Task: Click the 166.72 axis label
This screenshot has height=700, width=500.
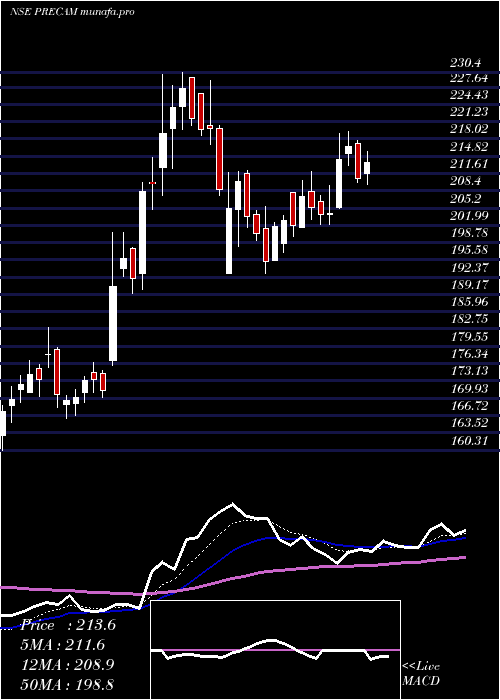Action: coord(470,406)
